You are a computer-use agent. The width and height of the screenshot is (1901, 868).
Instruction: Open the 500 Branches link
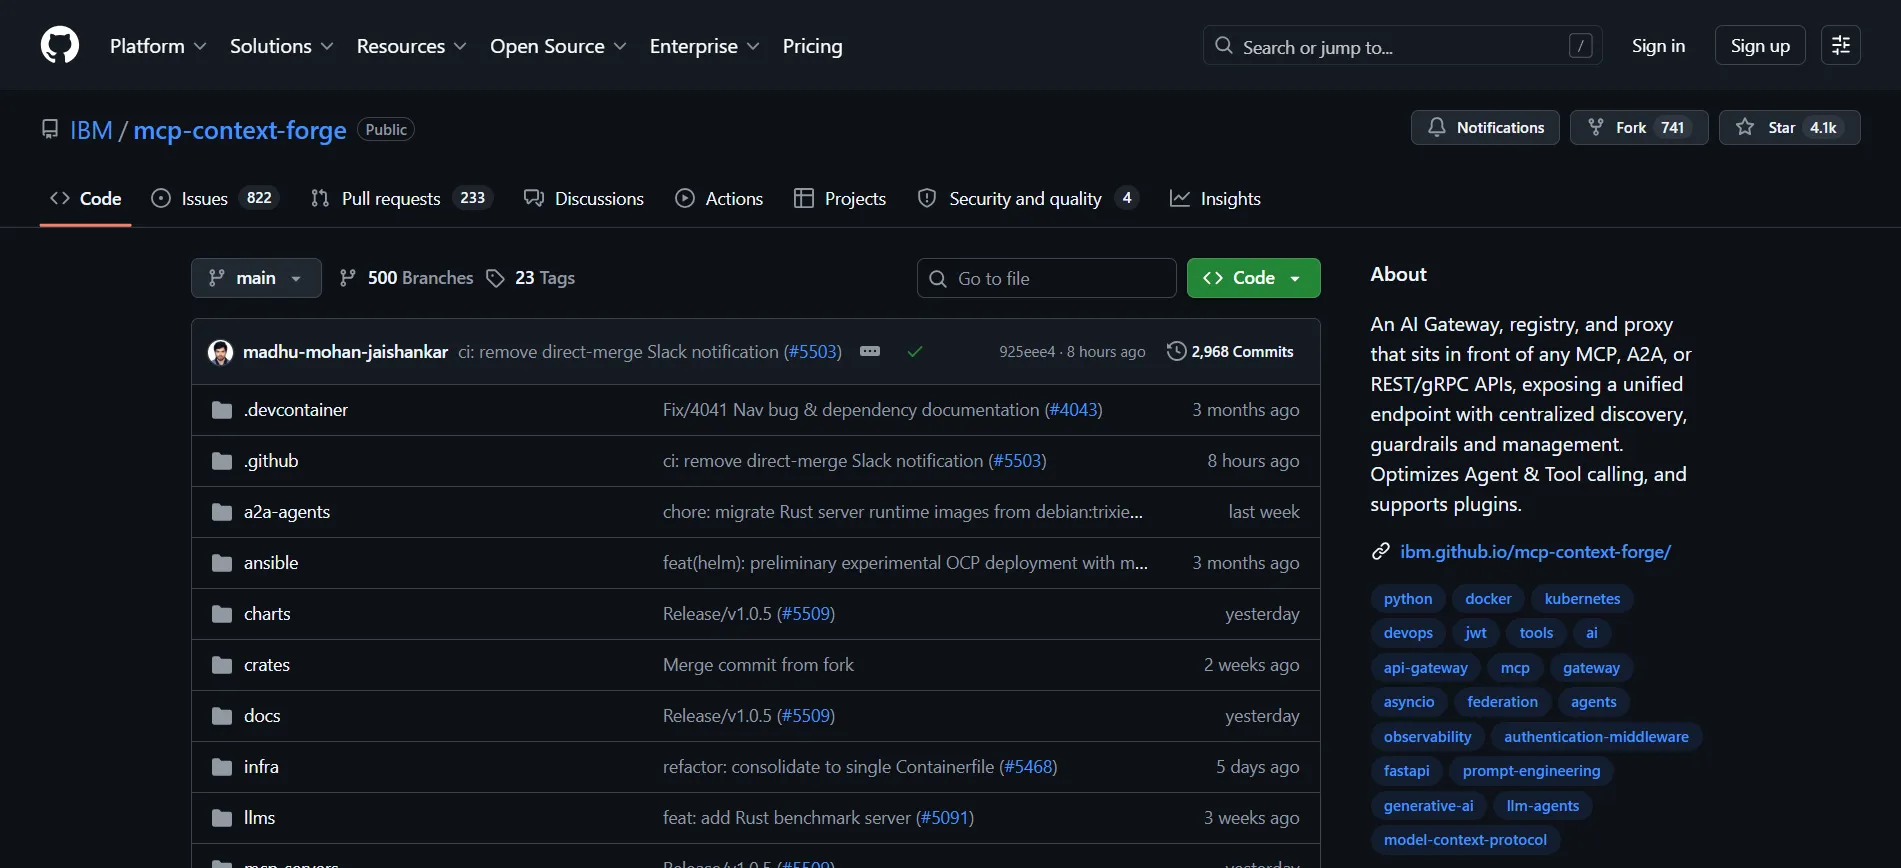click(x=406, y=278)
